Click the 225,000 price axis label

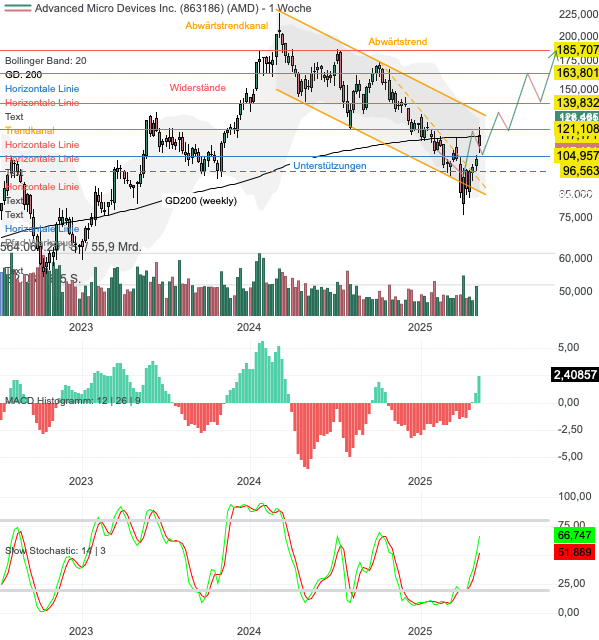(x=578, y=14)
